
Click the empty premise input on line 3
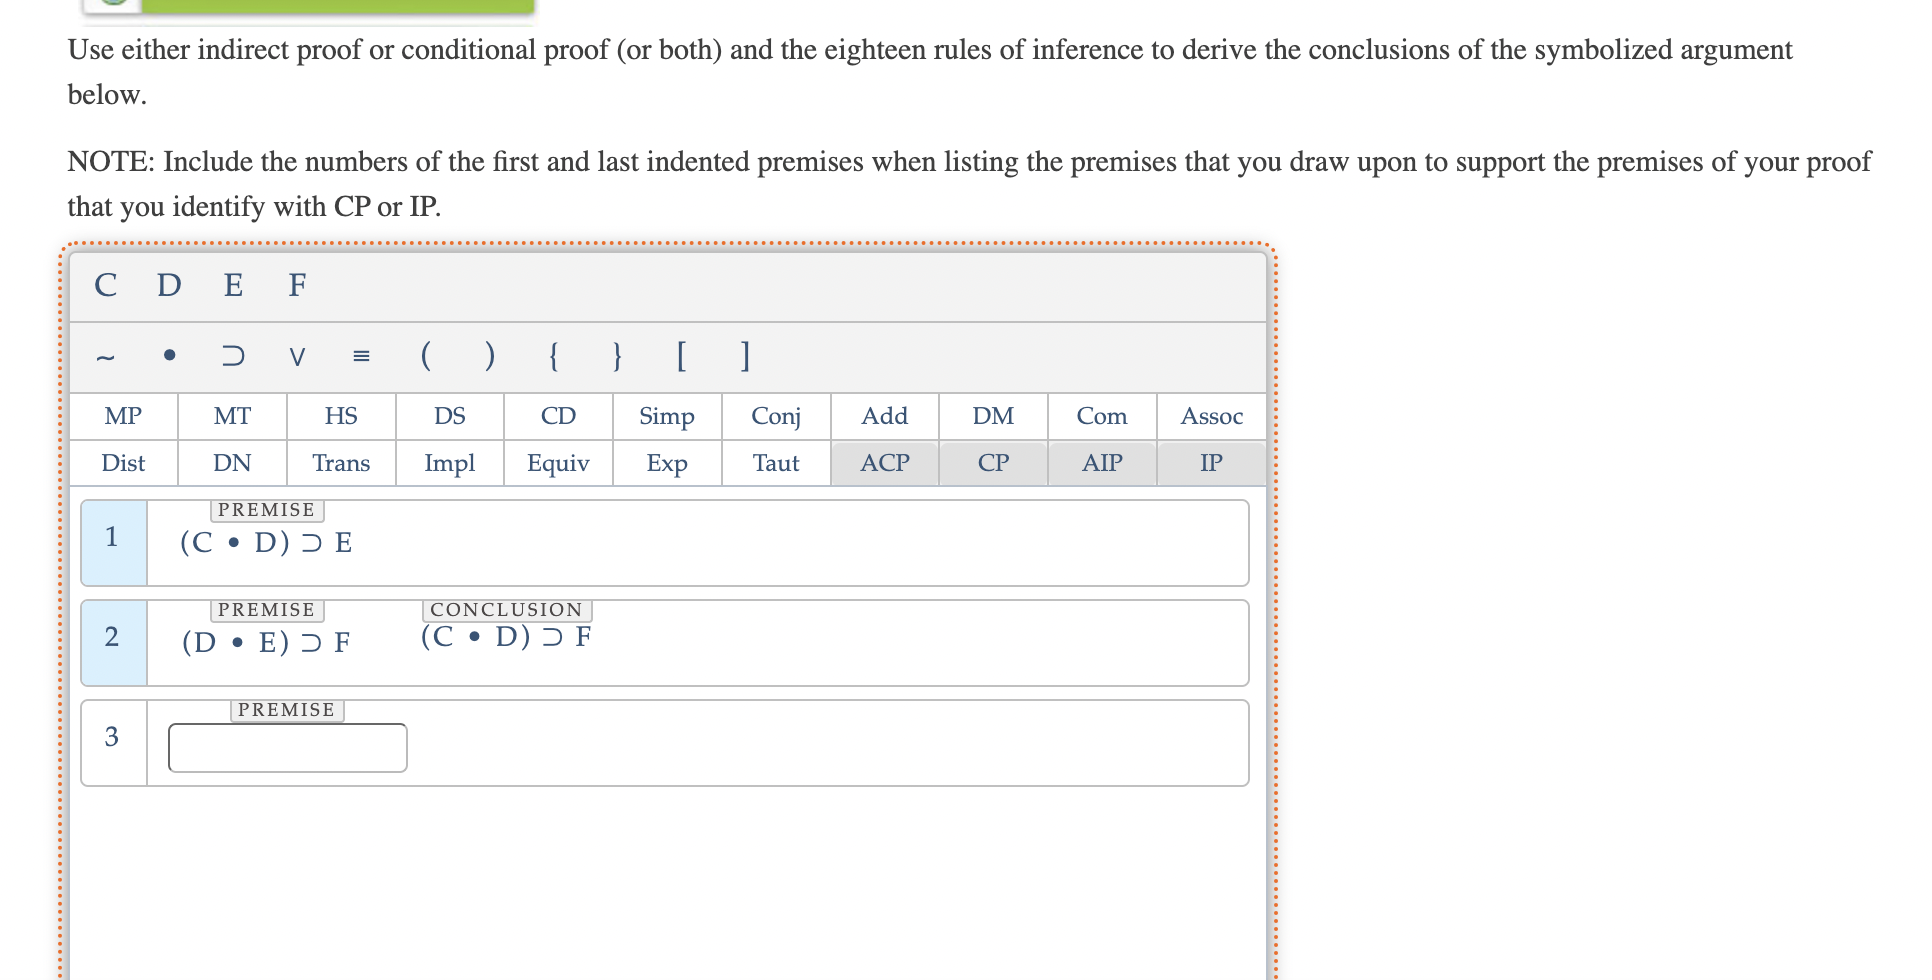[x=287, y=746]
